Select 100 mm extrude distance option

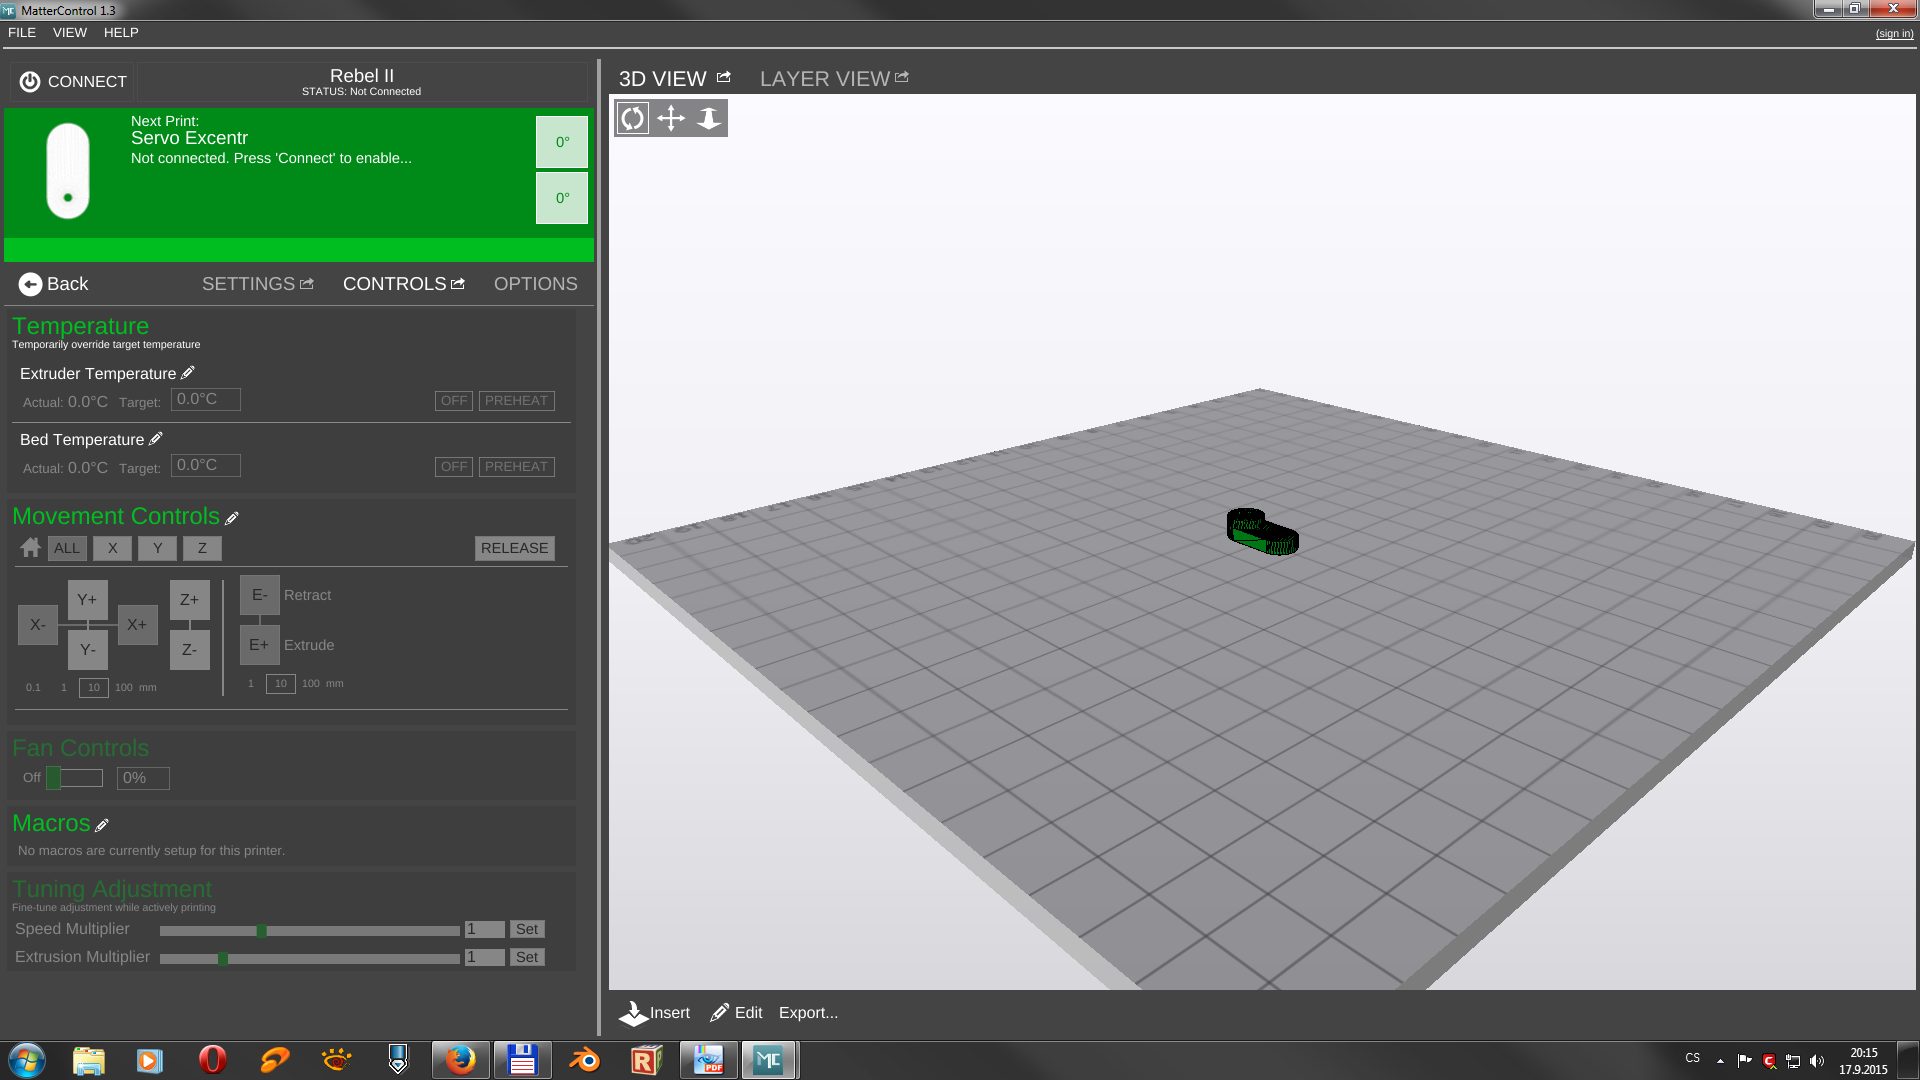pos(311,683)
